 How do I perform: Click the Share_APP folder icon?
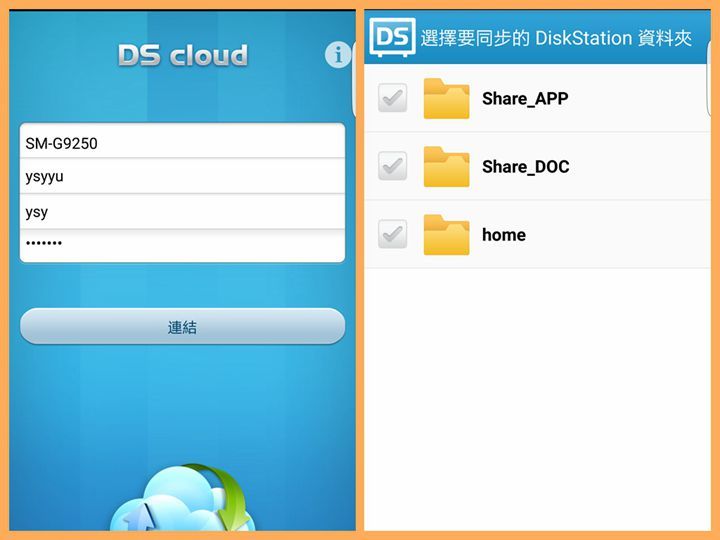point(446,99)
